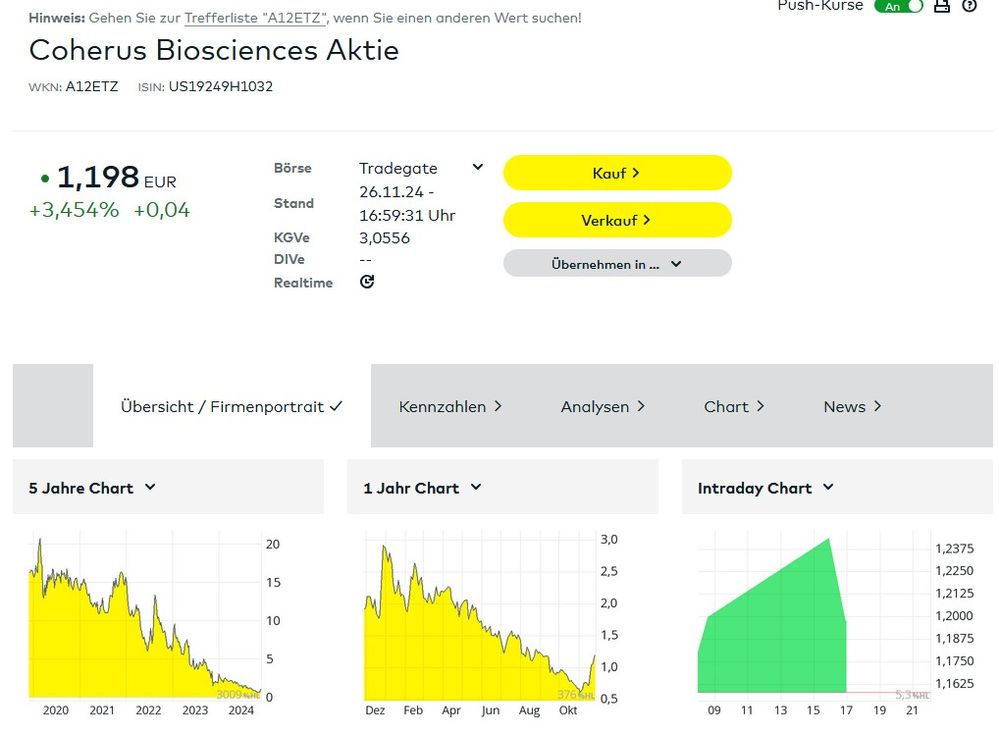Select the News tab
999x730 pixels.
coord(852,407)
